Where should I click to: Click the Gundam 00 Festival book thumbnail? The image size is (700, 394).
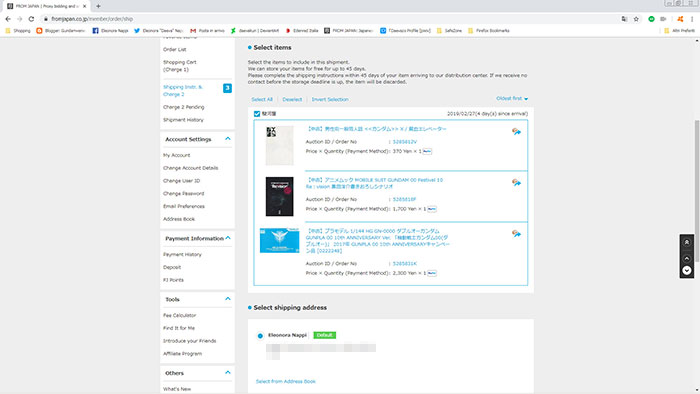point(279,196)
